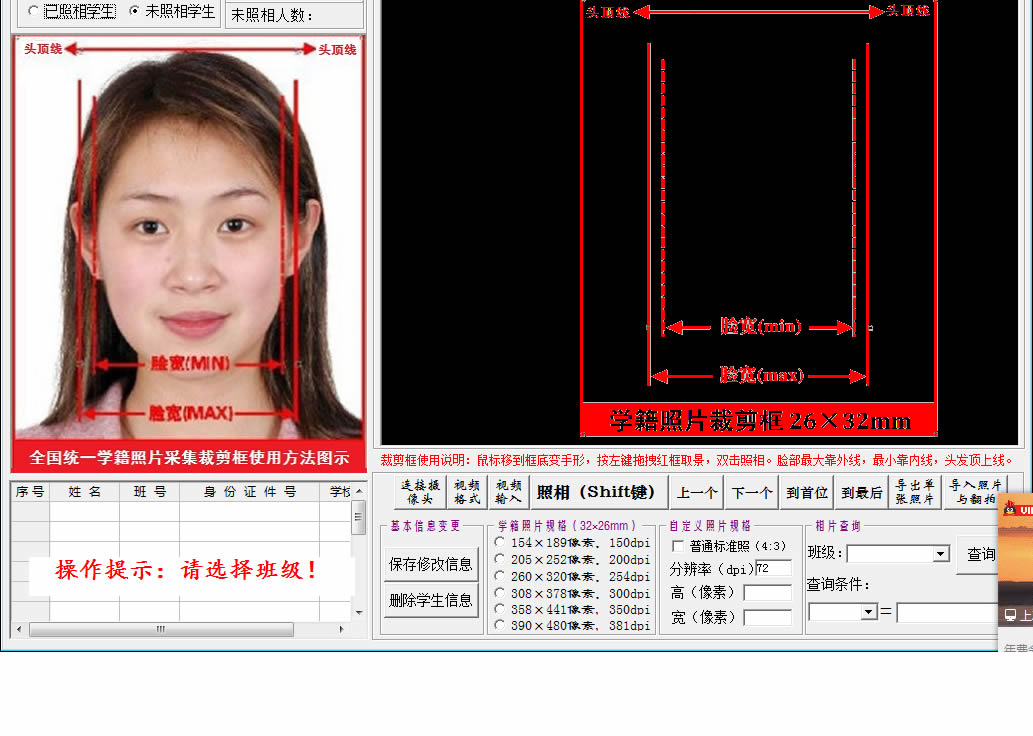Click the 连接摄像头 connect camera button
This screenshot has height=736, width=1033.
coord(420,492)
